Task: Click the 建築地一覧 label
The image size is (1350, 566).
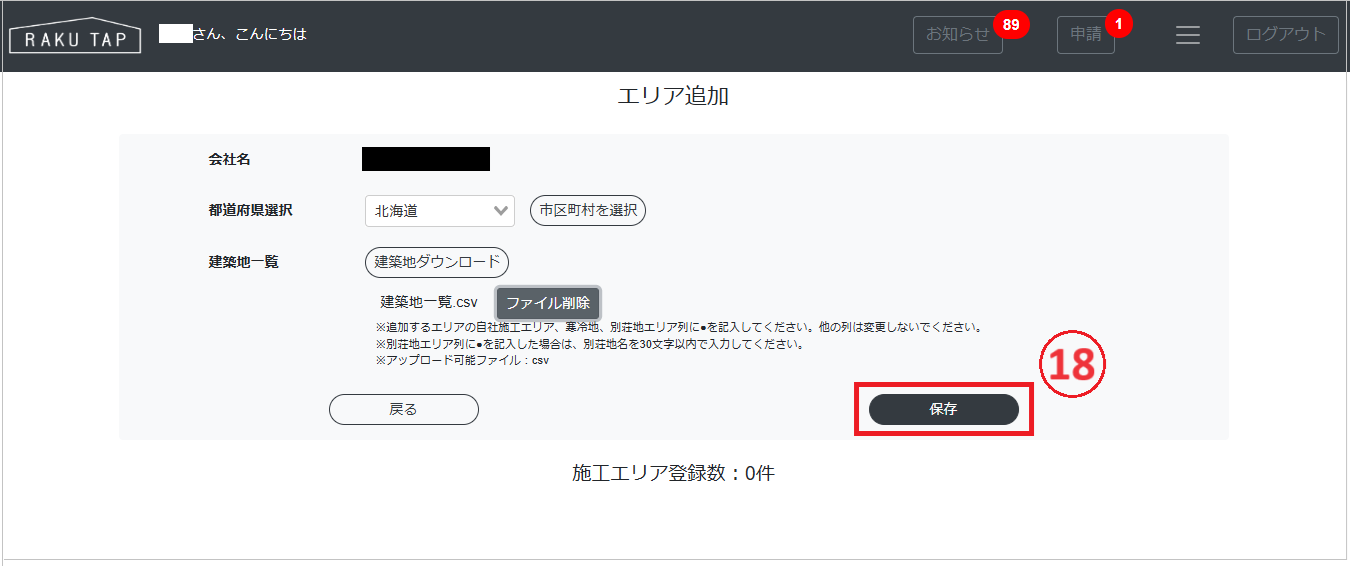Action: click(x=244, y=262)
